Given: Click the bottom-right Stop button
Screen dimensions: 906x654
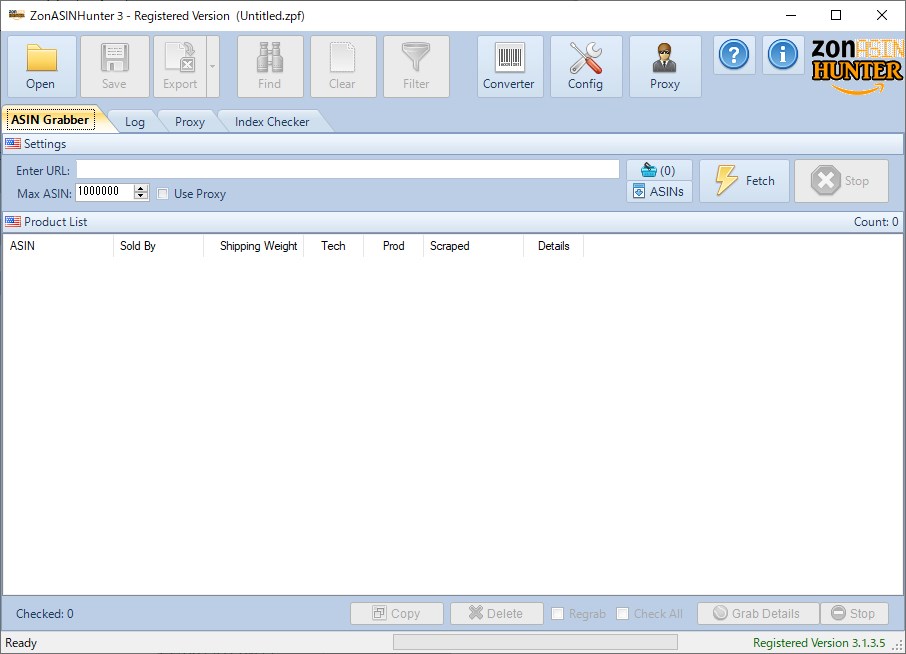Looking at the screenshot, I should tap(854, 613).
